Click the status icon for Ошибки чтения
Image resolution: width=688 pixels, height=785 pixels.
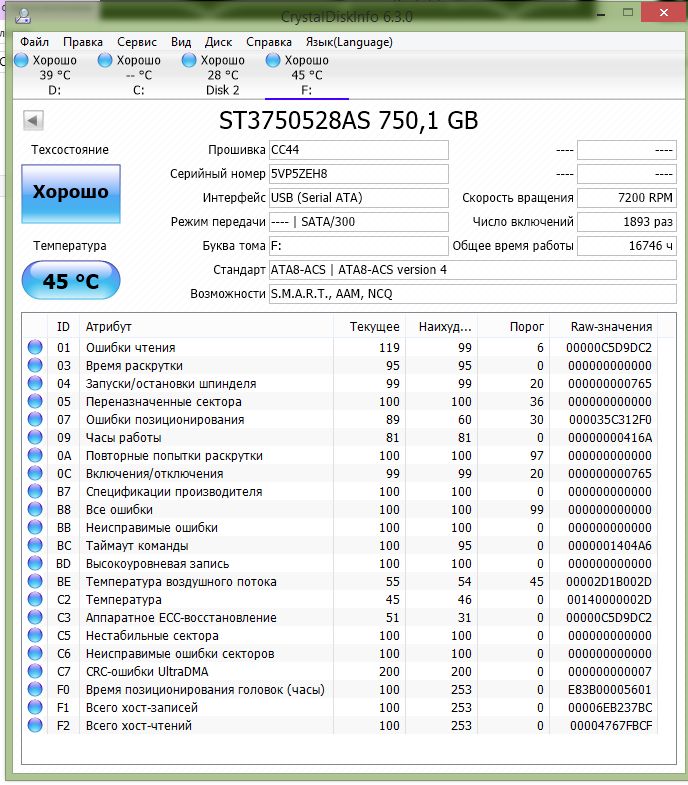click(x=35, y=347)
